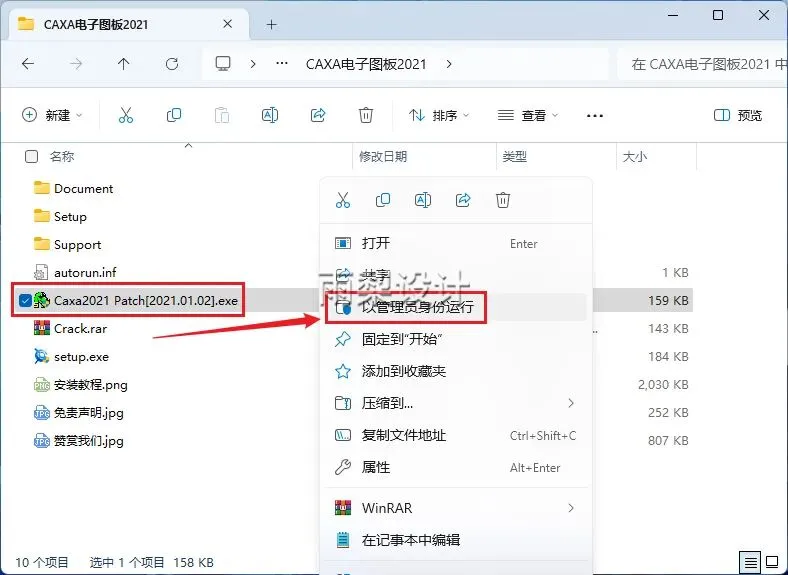
Task: Click the Delete trash icon in the toolbar
Action: (x=366, y=116)
